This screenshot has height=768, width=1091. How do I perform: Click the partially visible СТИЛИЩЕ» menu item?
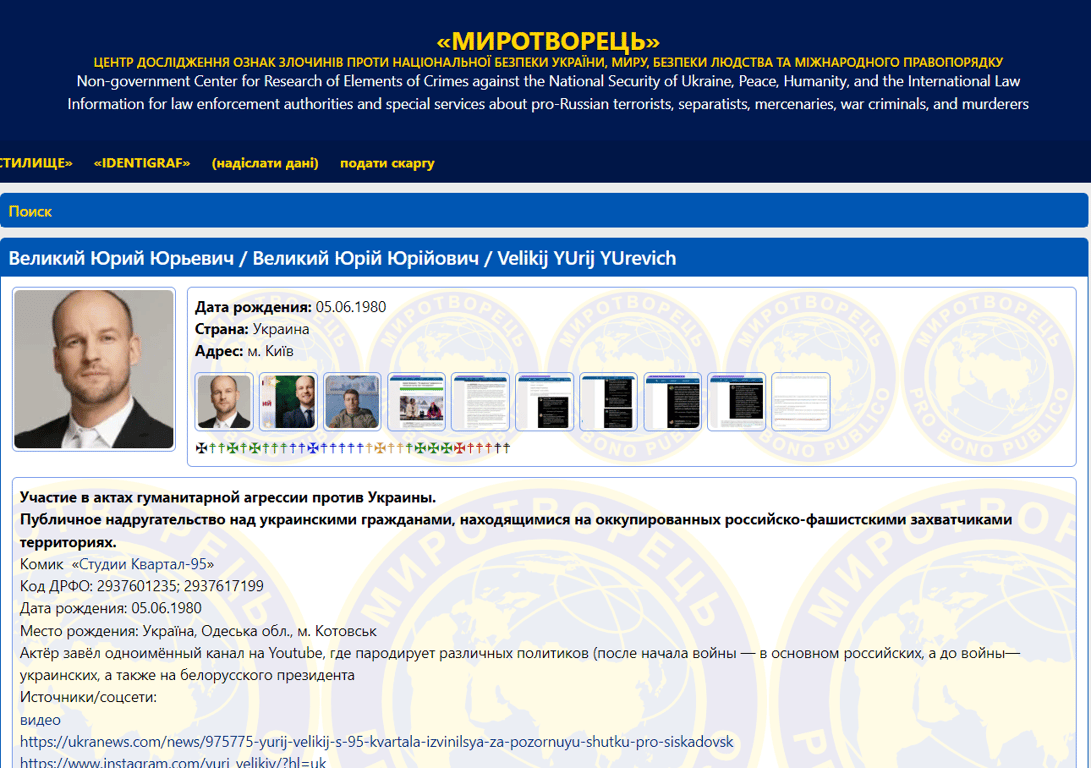pyautogui.click(x=36, y=163)
